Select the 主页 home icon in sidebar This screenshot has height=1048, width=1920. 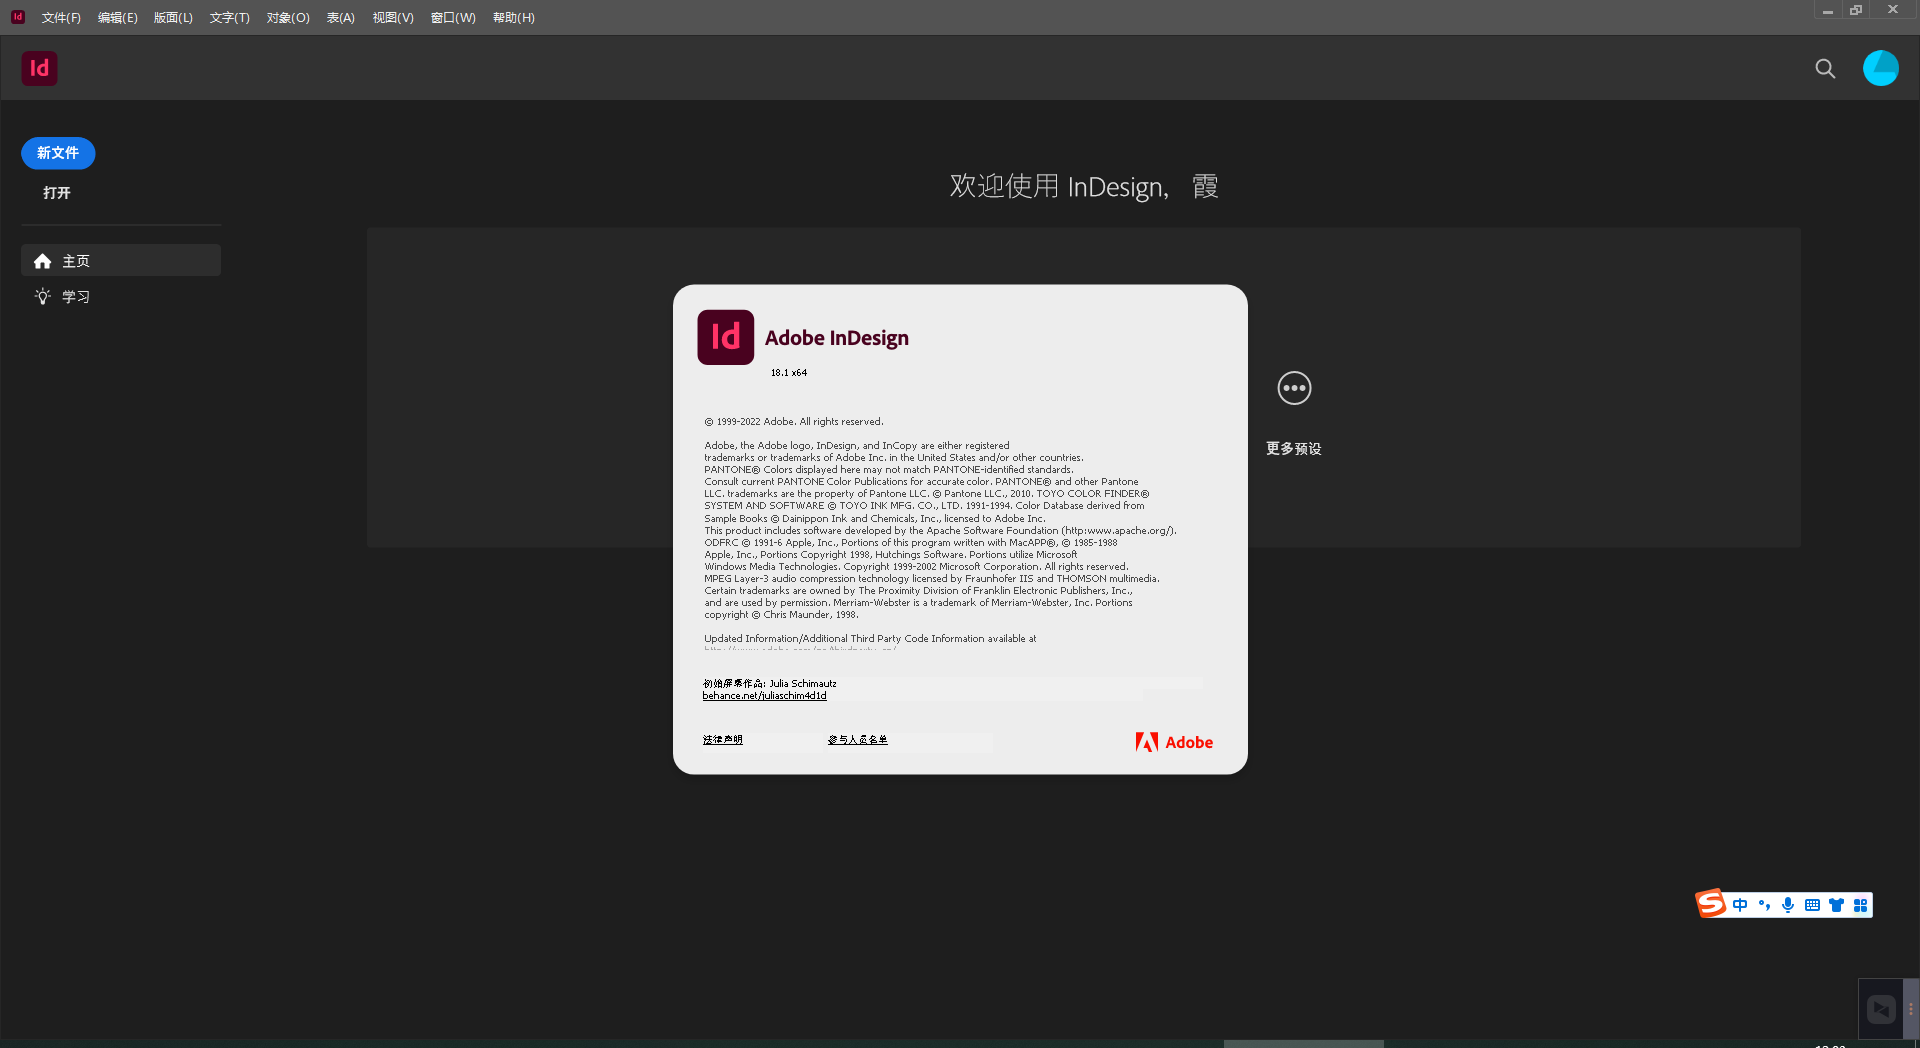click(x=42, y=260)
